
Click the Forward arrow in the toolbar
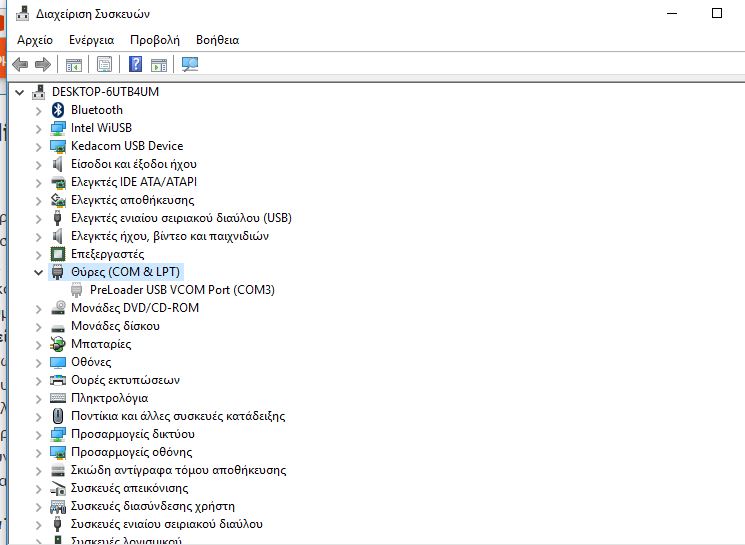point(43,65)
